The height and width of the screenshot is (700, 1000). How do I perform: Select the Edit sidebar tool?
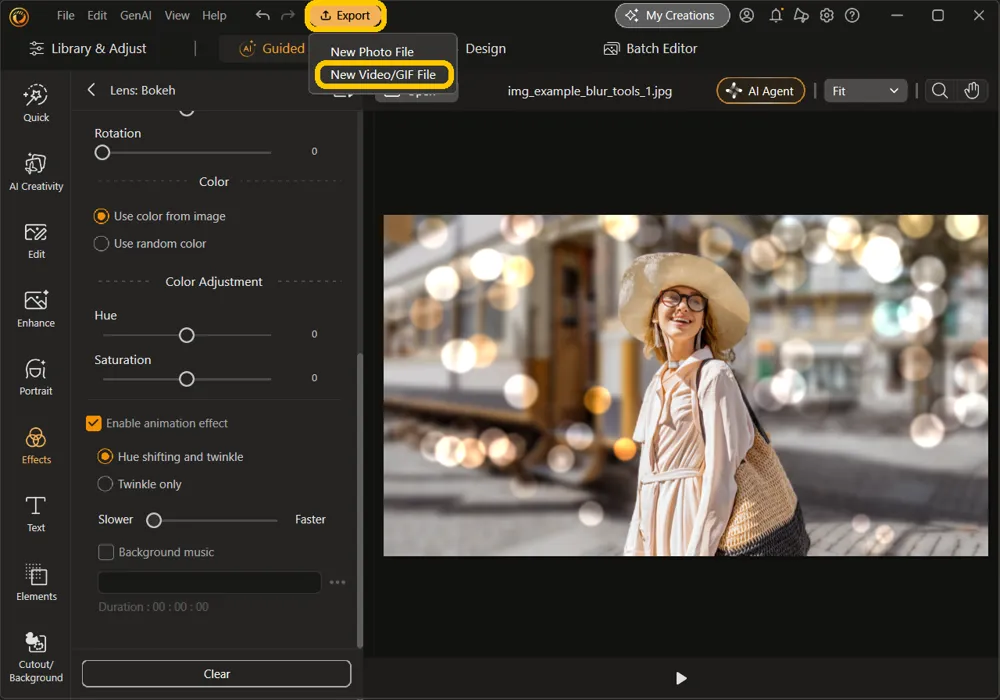(x=36, y=240)
